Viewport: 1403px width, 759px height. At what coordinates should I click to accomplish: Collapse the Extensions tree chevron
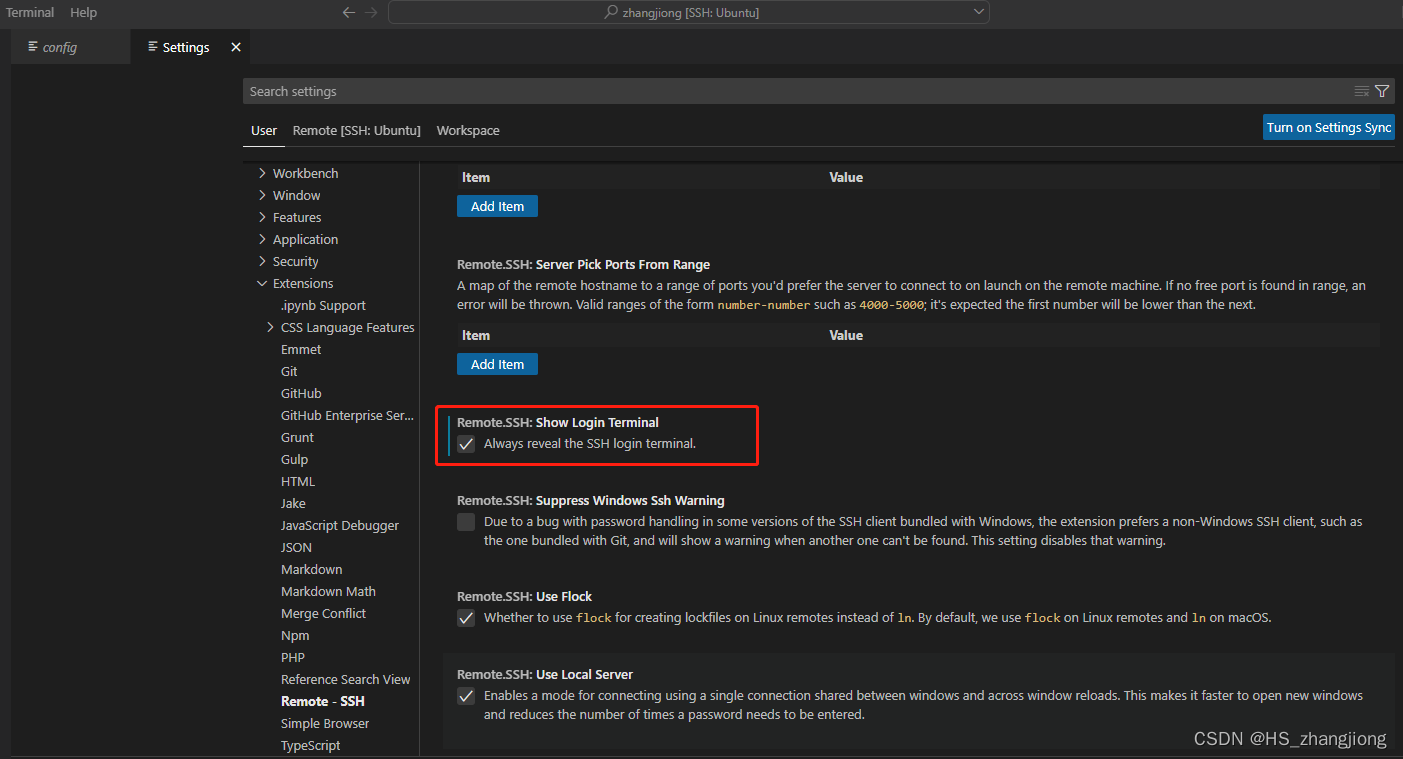point(262,283)
